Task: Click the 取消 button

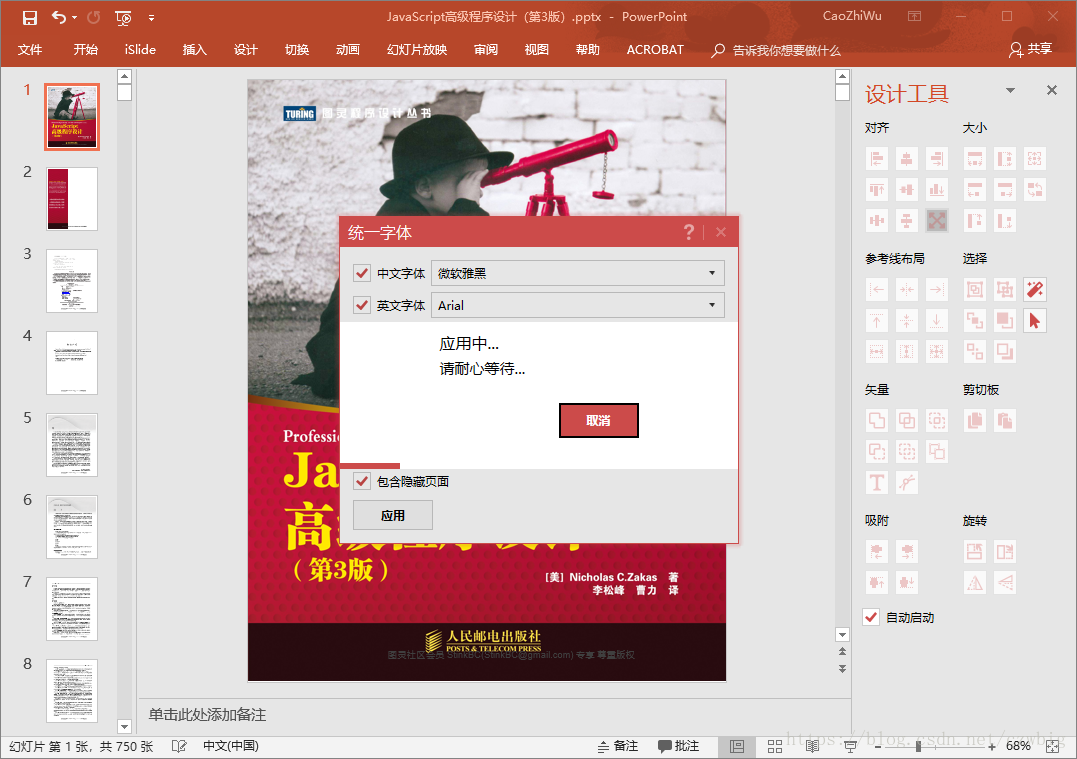Action: point(598,420)
